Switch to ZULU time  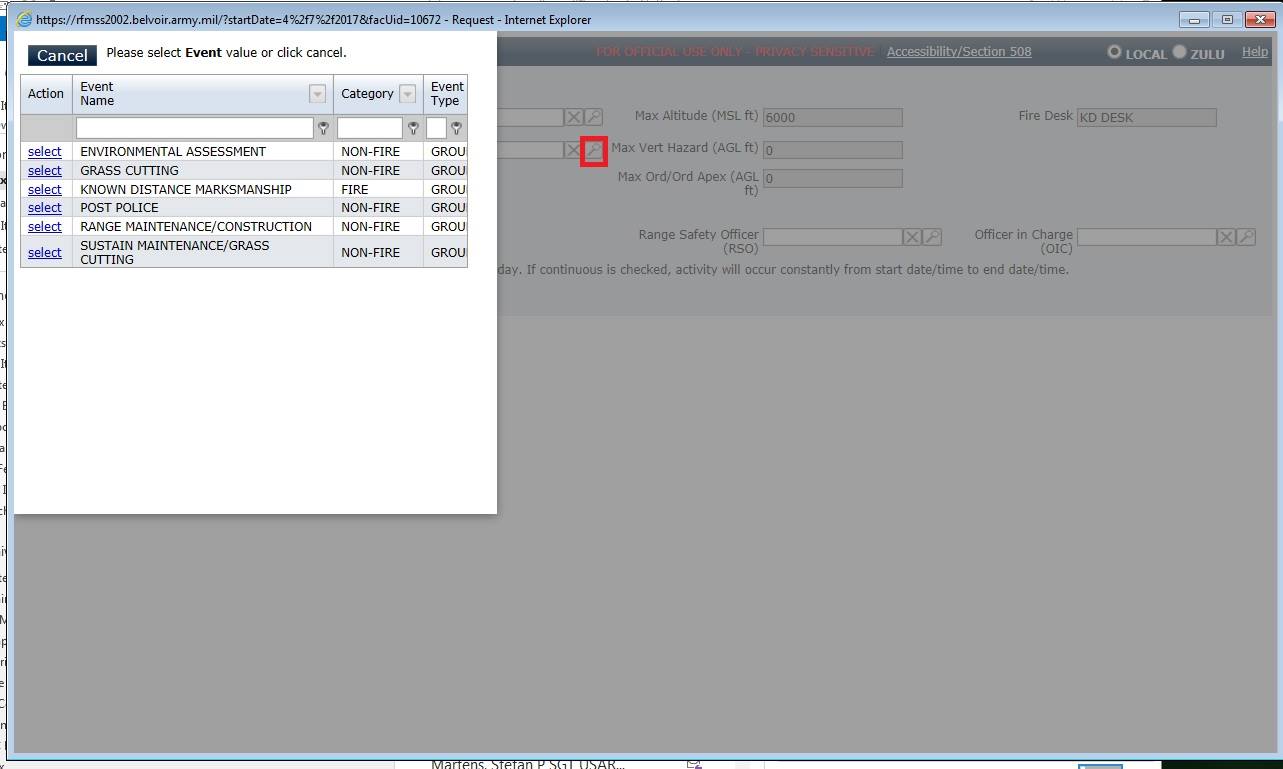point(1180,53)
